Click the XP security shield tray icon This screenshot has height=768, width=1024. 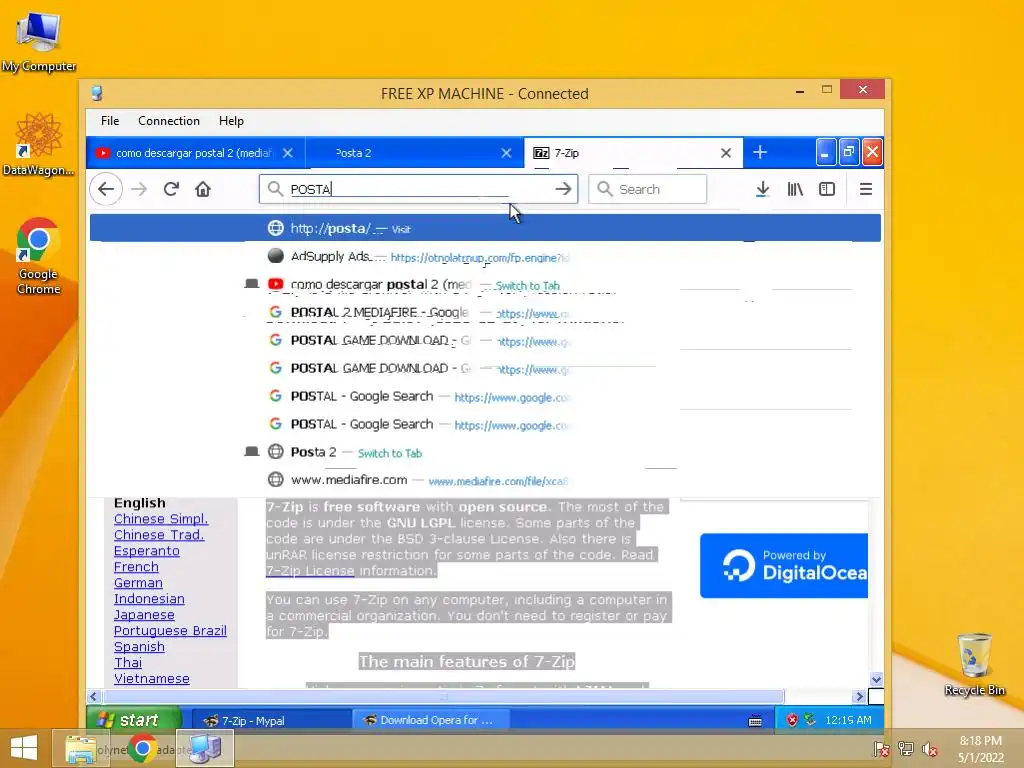792,720
